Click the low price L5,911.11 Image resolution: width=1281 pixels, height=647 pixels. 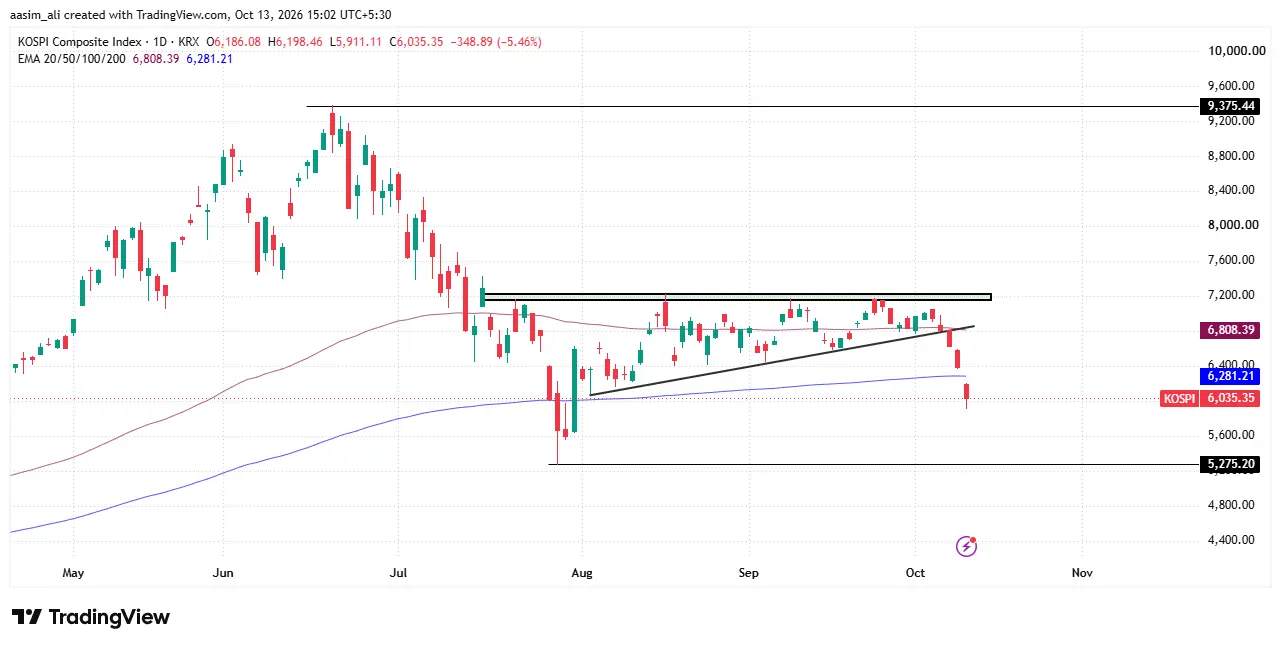click(x=356, y=41)
